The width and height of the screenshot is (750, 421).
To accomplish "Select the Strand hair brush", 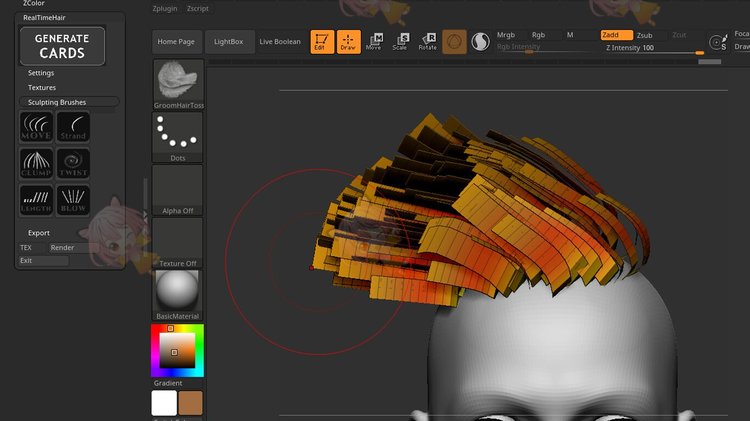I will tap(73, 127).
